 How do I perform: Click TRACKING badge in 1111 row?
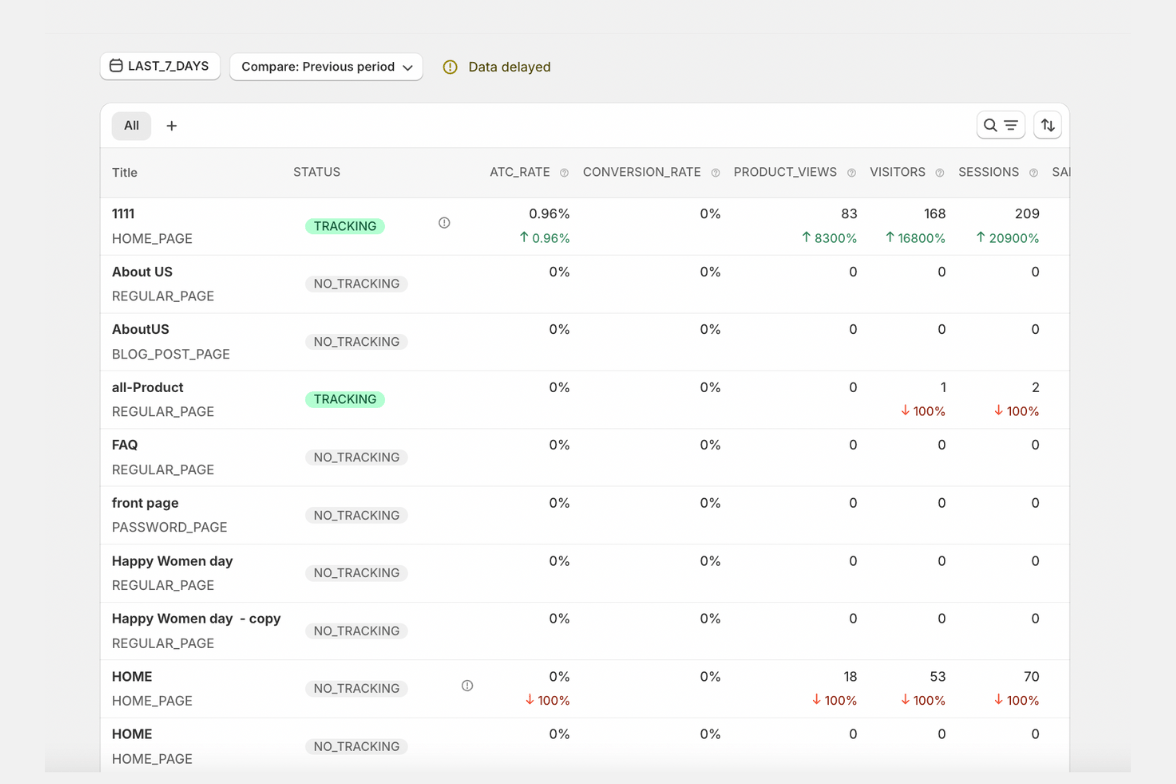pos(345,226)
